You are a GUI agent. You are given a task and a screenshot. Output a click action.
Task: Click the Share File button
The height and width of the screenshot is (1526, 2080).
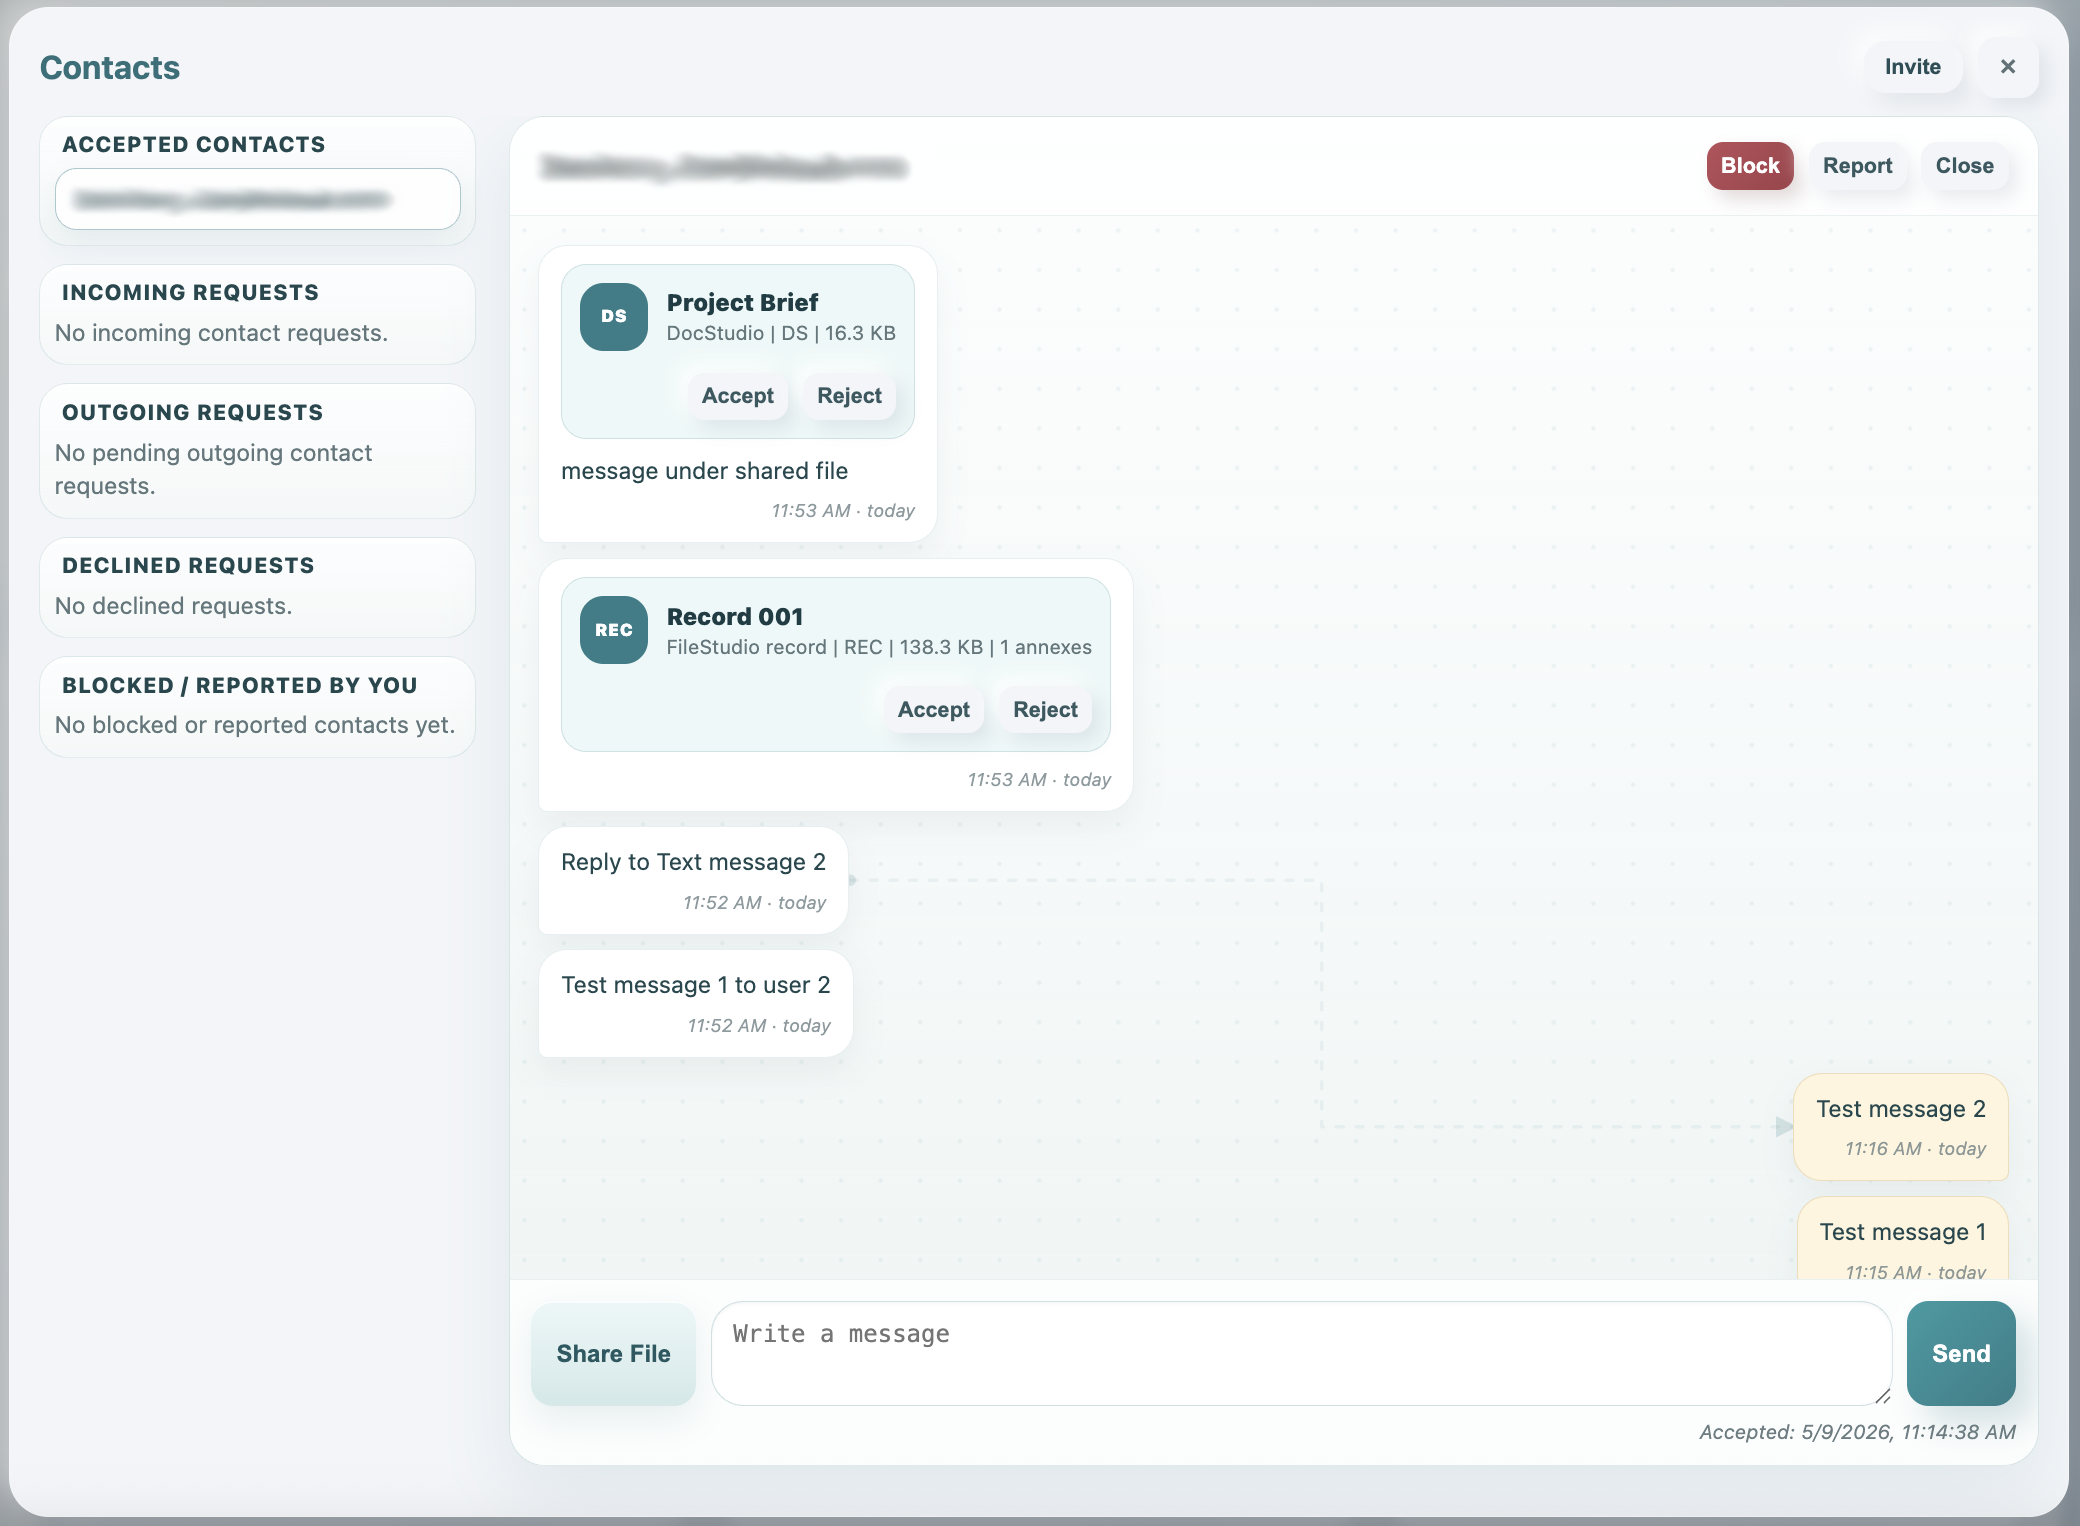coord(613,1354)
